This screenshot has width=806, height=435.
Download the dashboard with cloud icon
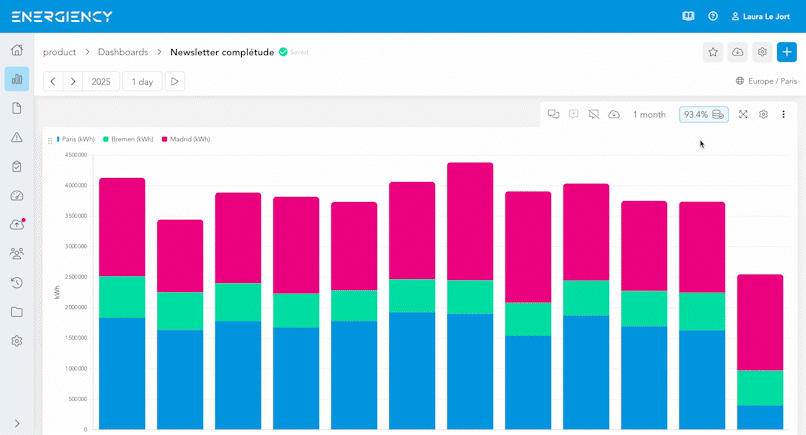pyautogui.click(x=738, y=52)
